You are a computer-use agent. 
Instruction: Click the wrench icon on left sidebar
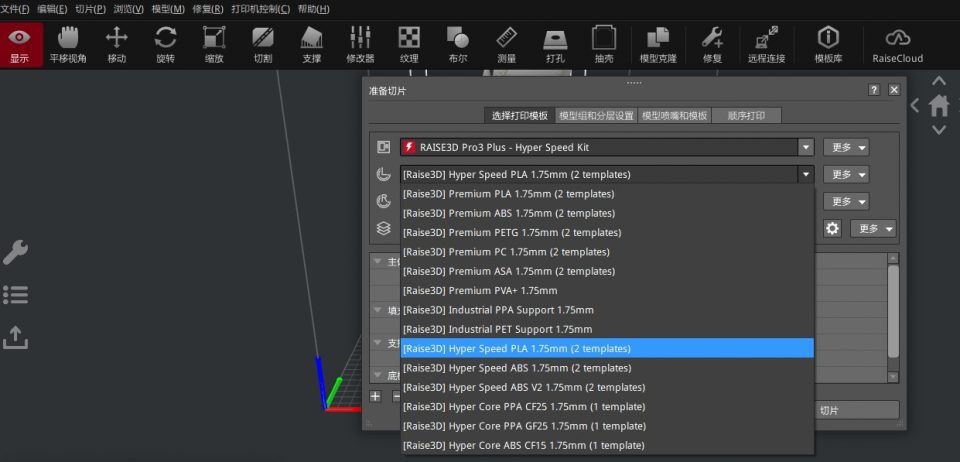[15, 252]
